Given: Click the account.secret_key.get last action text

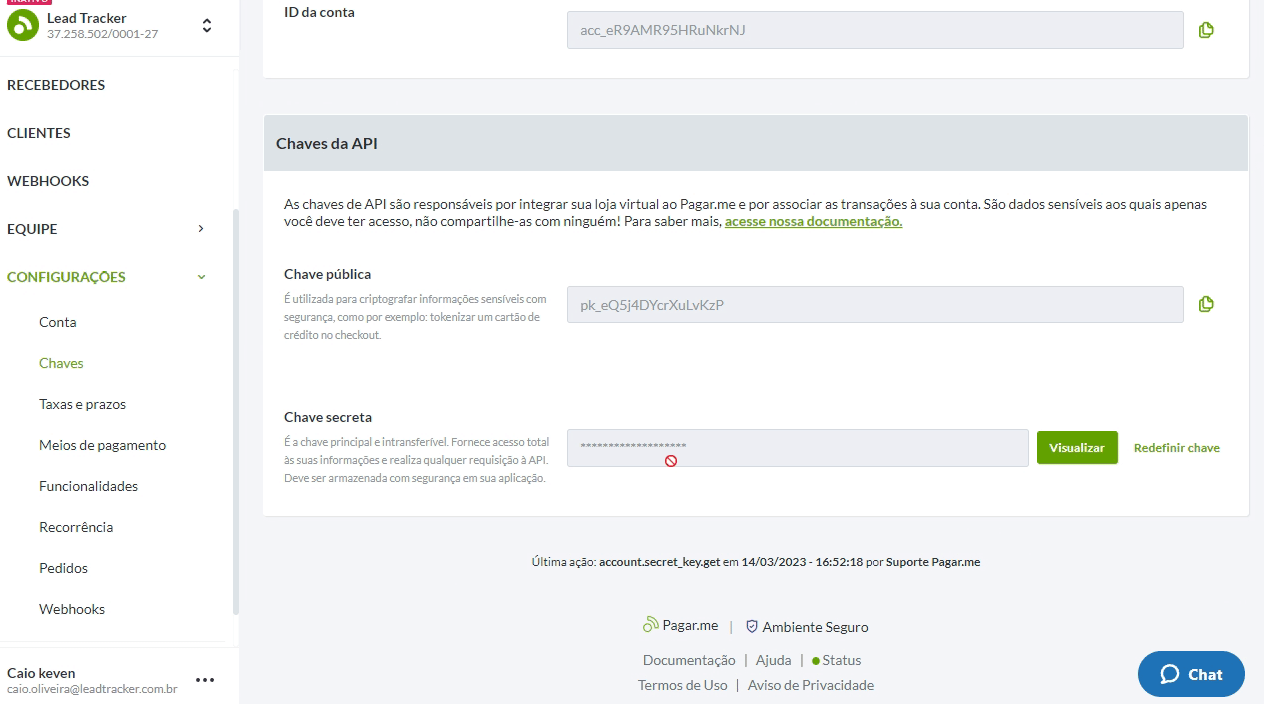Looking at the screenshot, I should (x=659, y=562).
